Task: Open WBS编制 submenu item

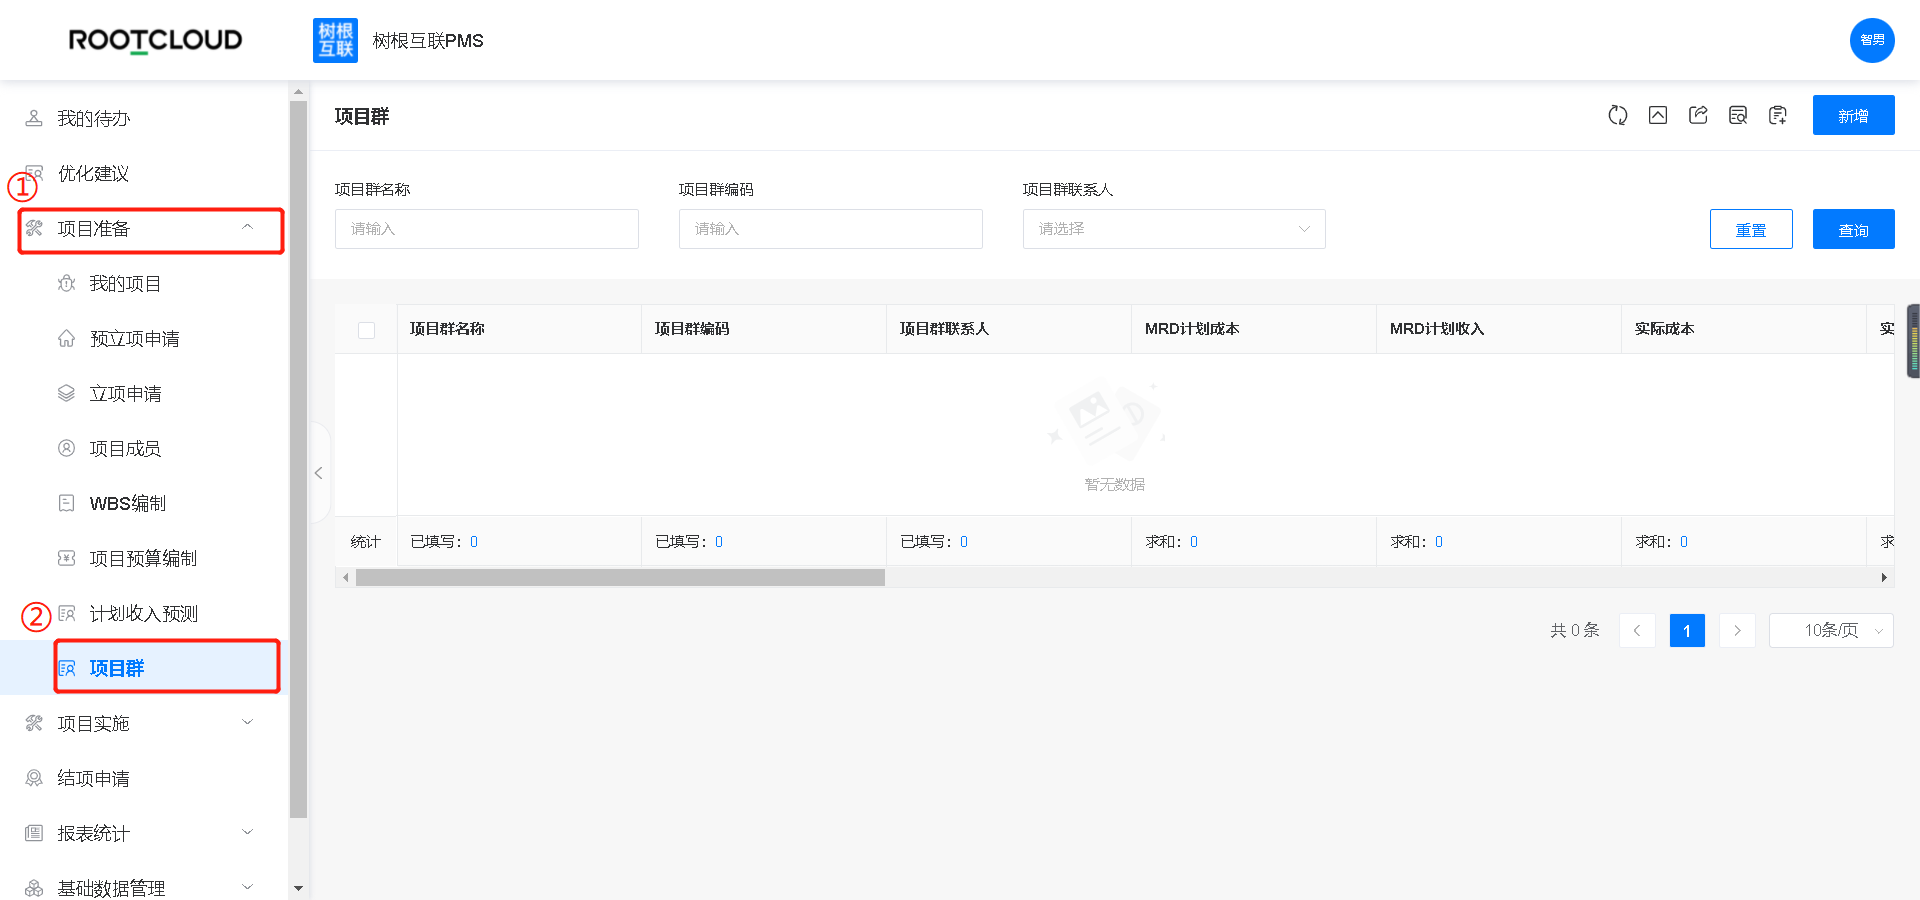Action: (144, 503)
